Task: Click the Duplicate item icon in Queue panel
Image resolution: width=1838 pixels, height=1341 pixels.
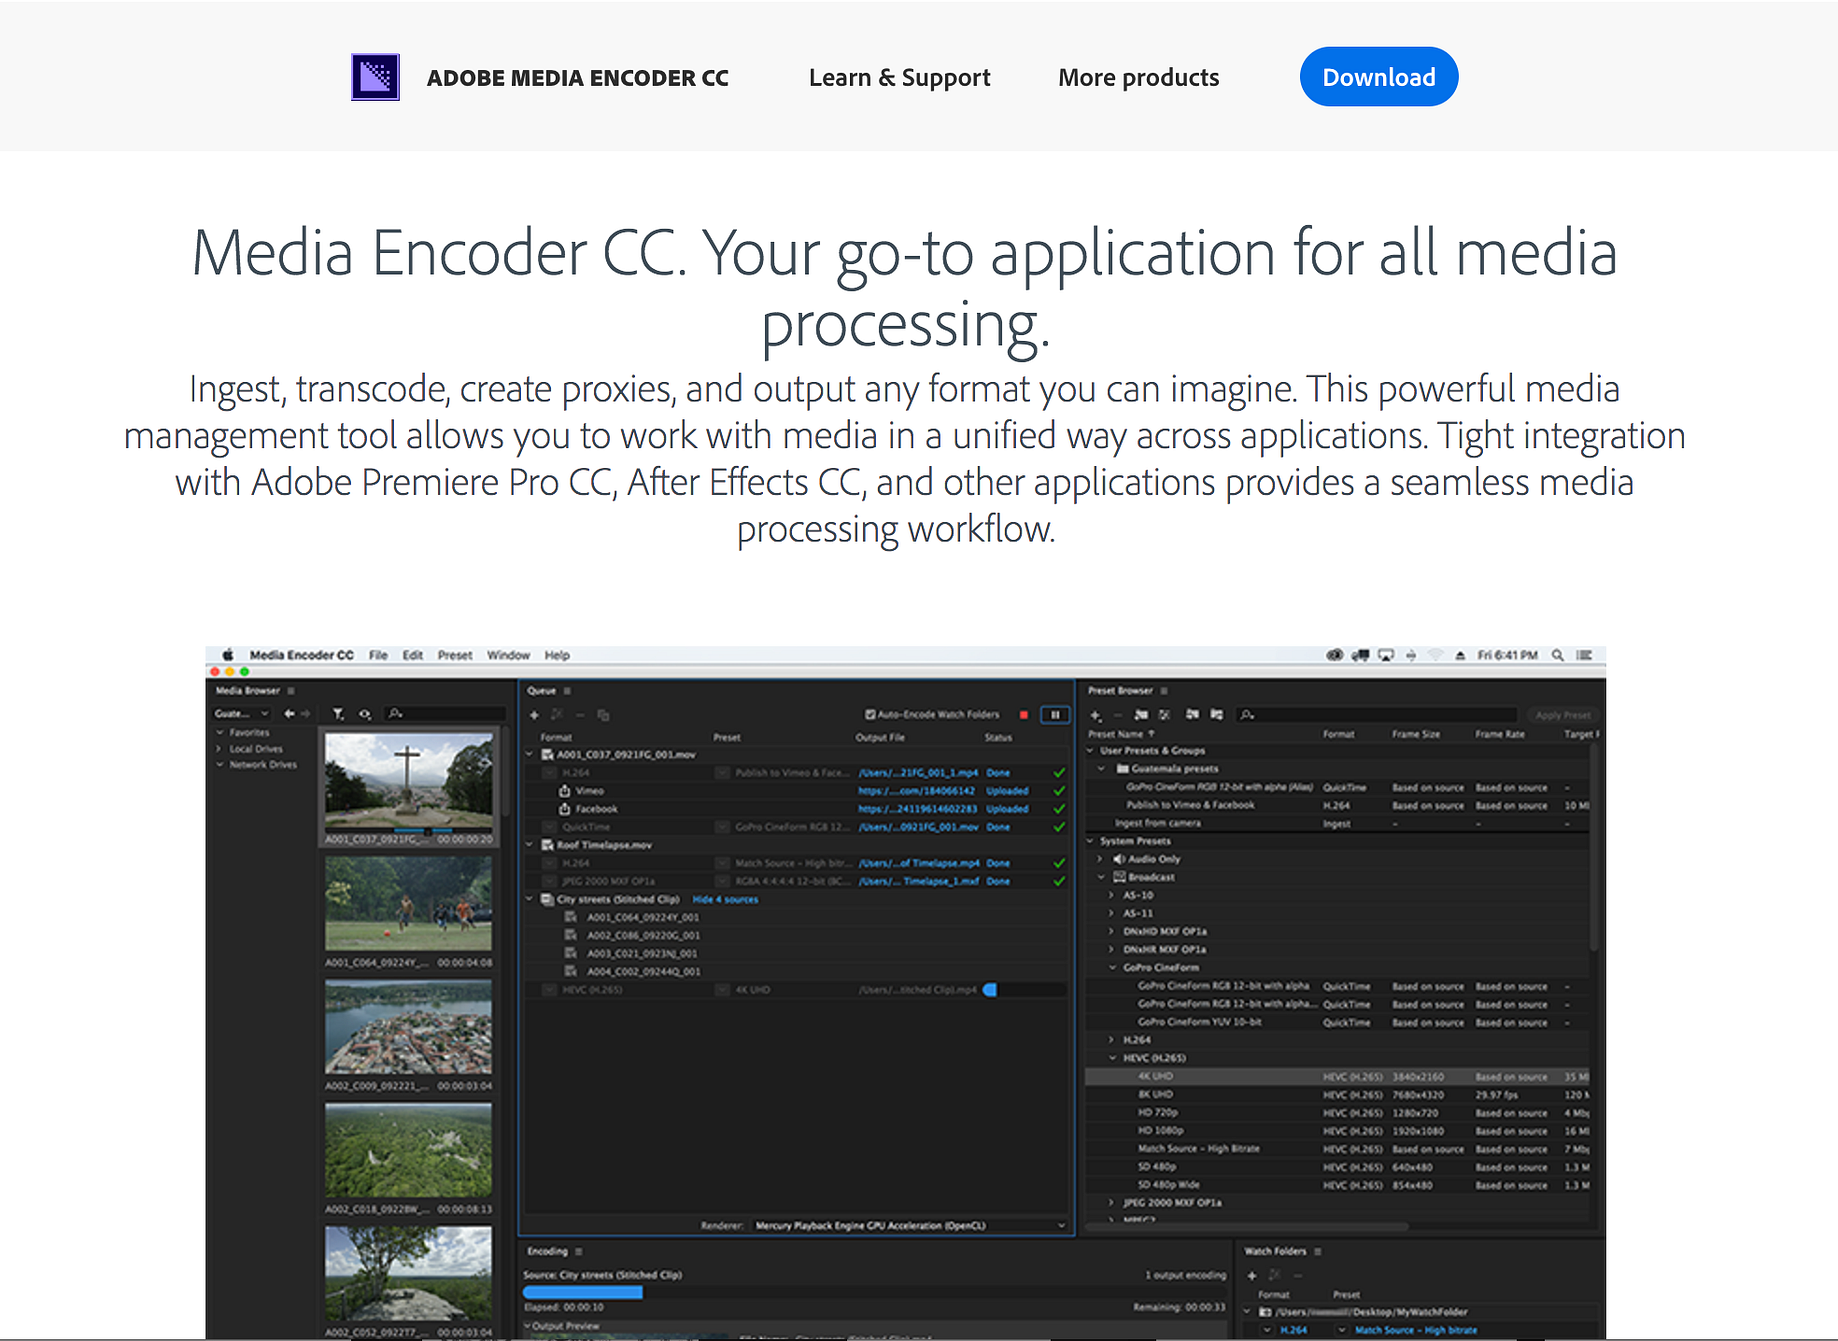Action: (604, 715)
